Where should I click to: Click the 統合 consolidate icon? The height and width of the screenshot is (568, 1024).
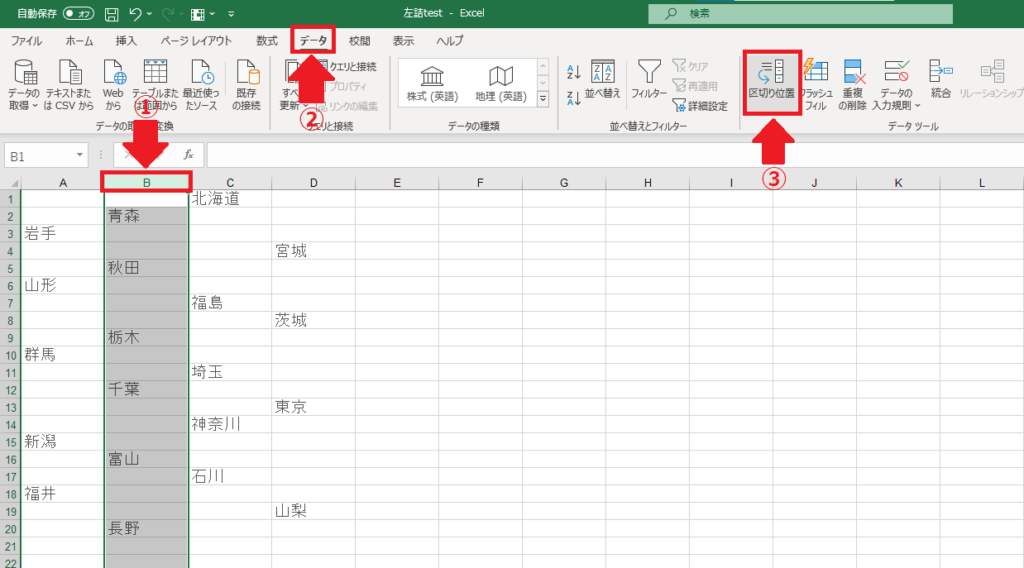[940, 80]
